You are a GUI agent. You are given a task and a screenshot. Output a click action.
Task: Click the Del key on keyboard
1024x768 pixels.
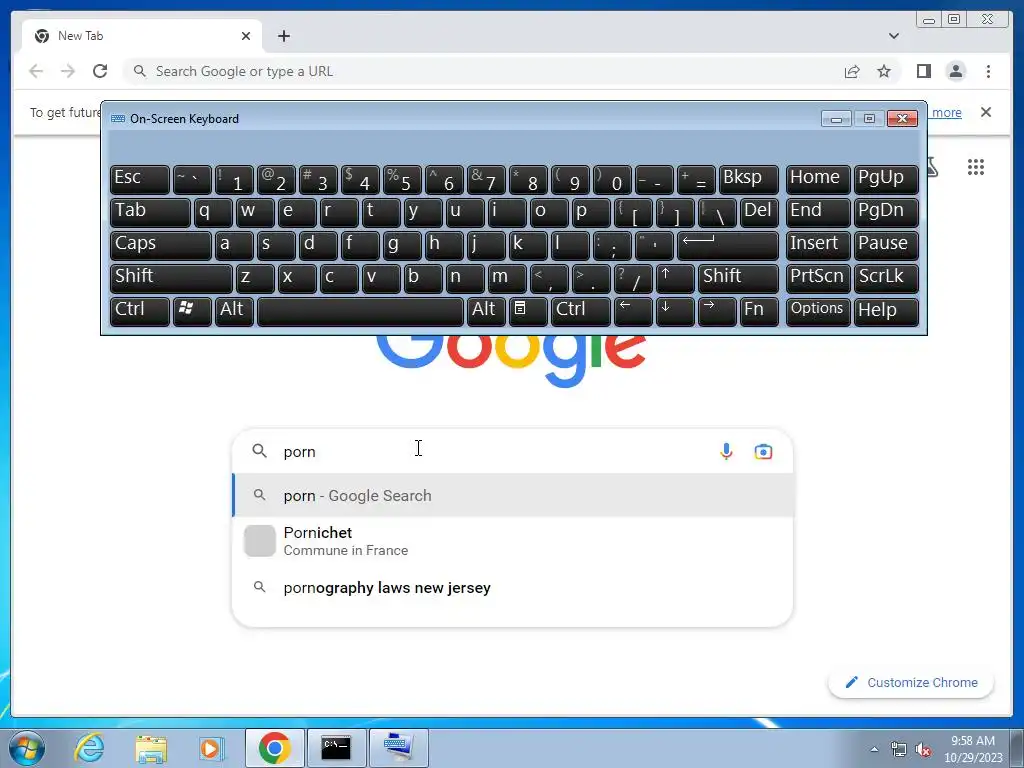pos(759,212)
